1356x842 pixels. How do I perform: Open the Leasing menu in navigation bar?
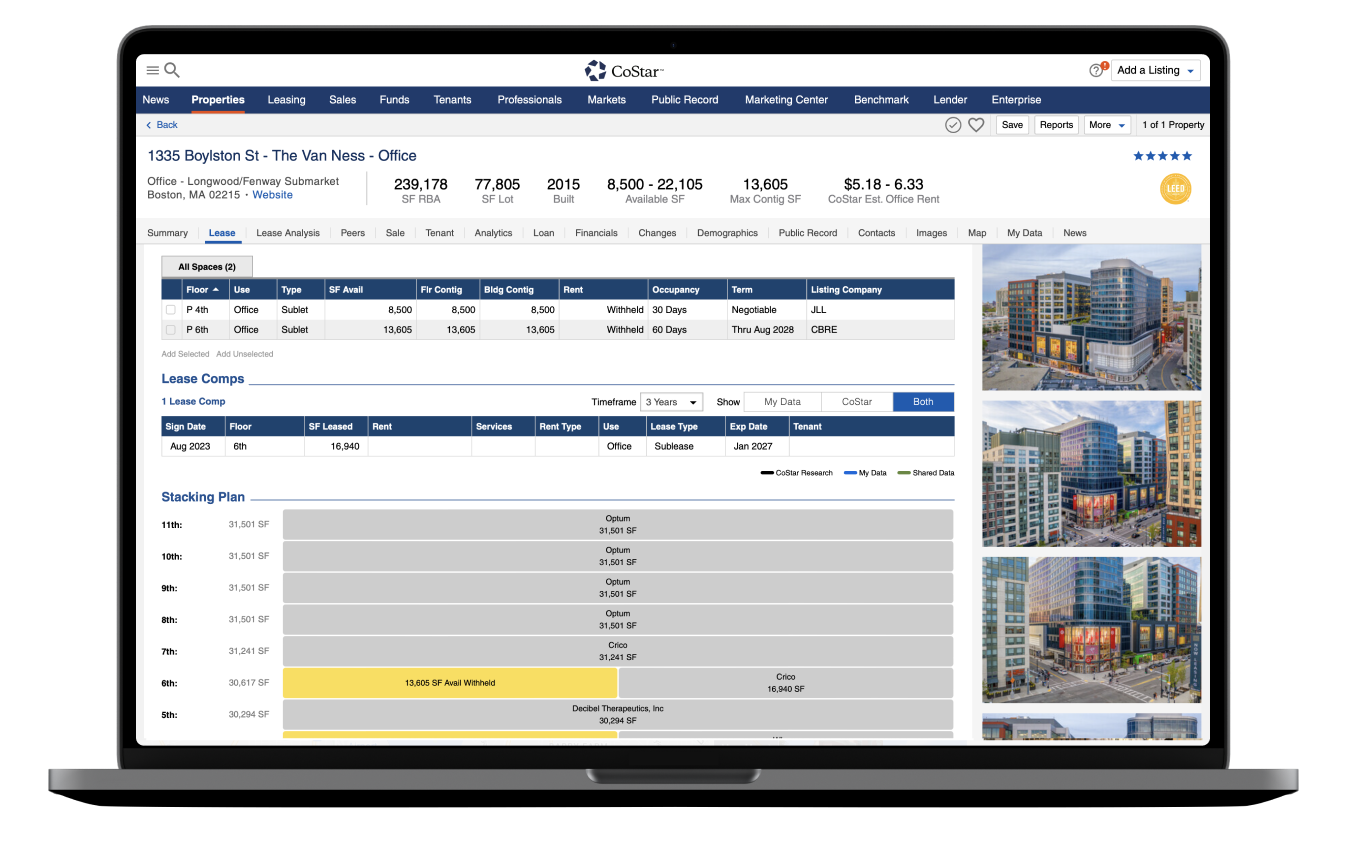[x=286, y=100]
